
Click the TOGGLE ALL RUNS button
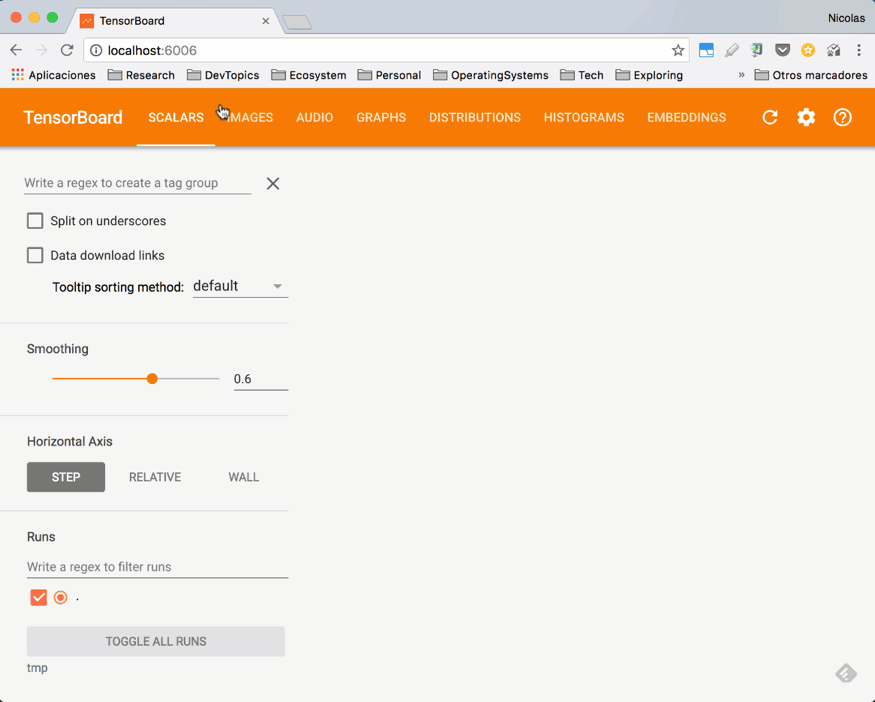coord(155,641)
